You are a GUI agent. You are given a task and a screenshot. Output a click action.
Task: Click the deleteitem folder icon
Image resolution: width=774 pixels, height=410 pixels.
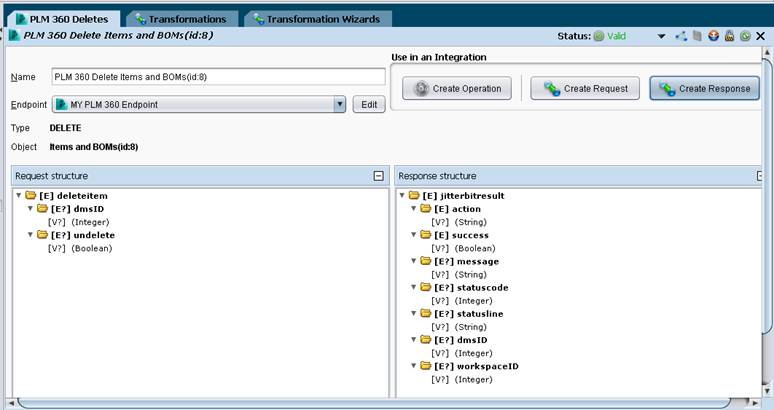click(x=31, y=195)
